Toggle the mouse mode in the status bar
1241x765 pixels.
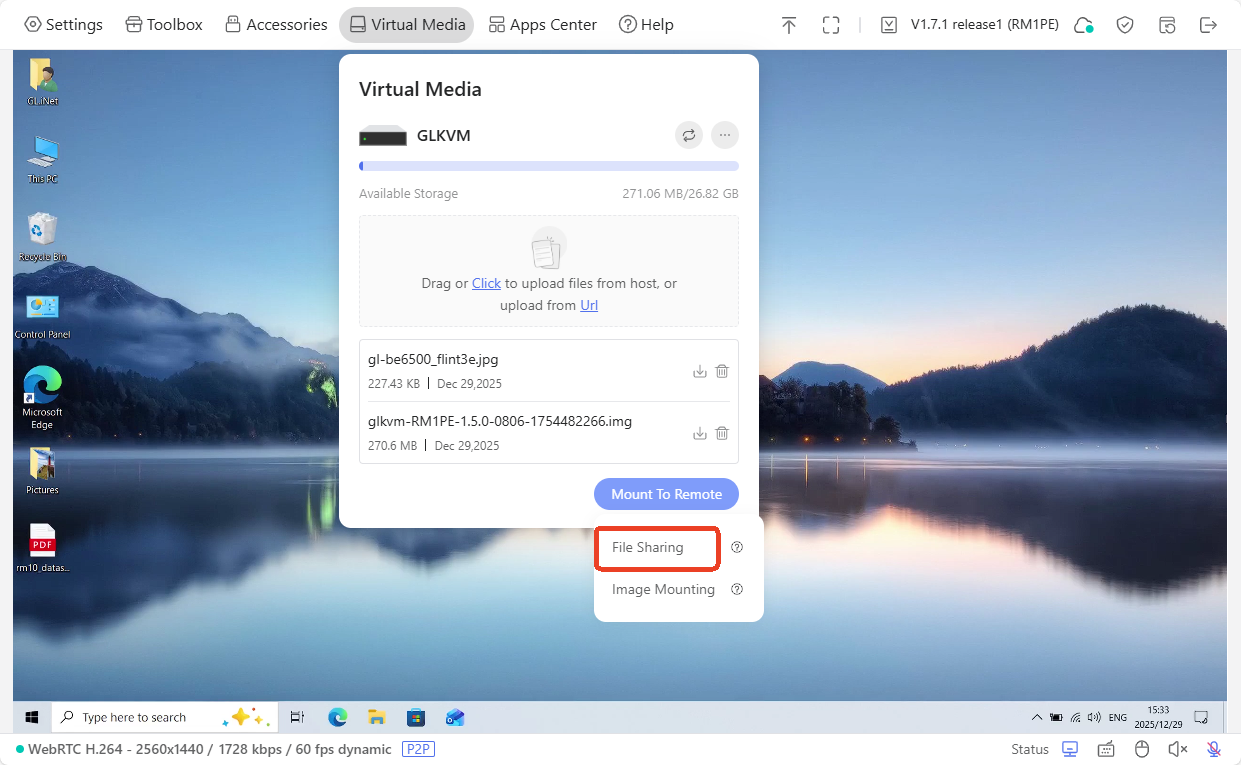coord(1141,748)
